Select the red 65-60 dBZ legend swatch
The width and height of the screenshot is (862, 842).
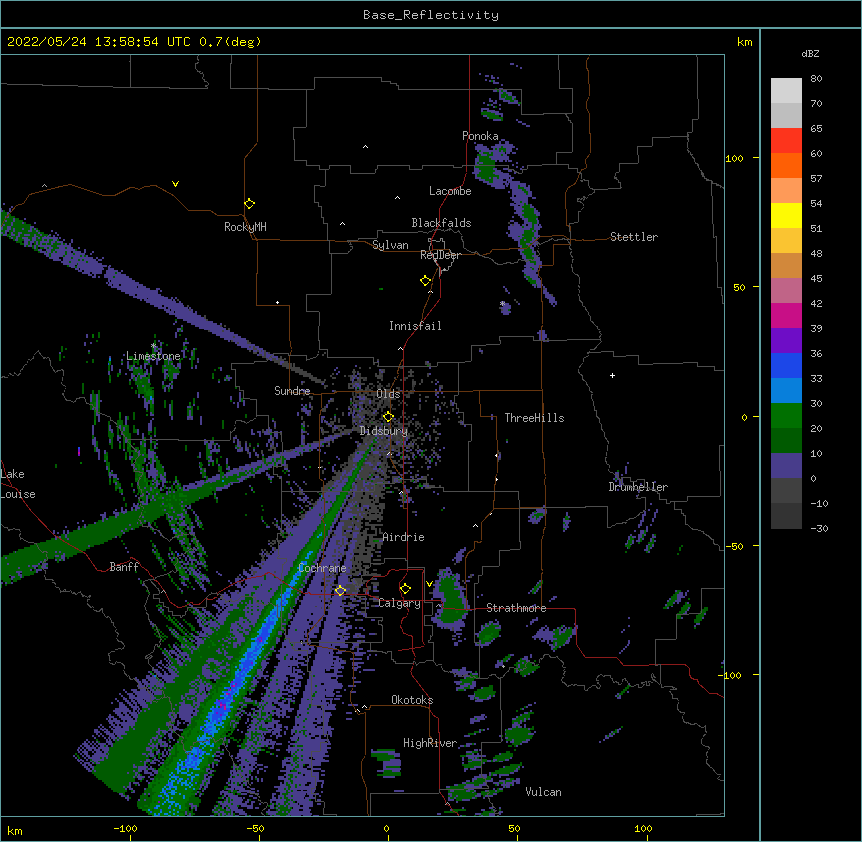pyautogui.click(x=786, y=141)
